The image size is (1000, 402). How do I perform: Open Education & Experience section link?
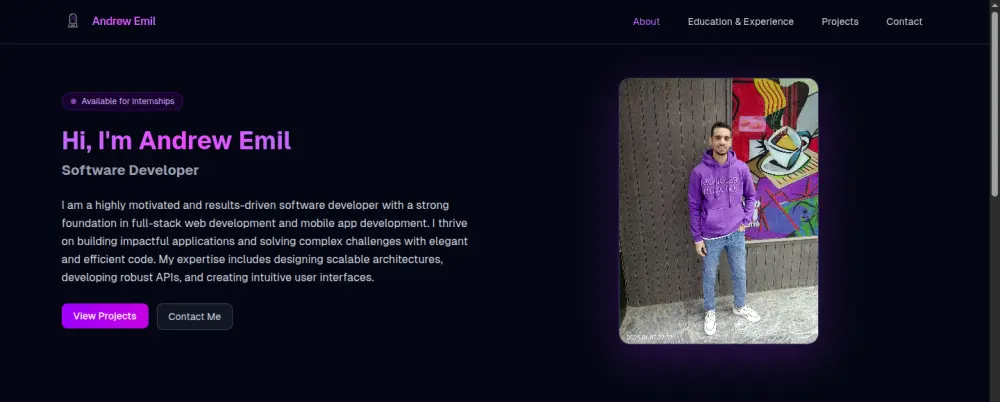point(740,22)
